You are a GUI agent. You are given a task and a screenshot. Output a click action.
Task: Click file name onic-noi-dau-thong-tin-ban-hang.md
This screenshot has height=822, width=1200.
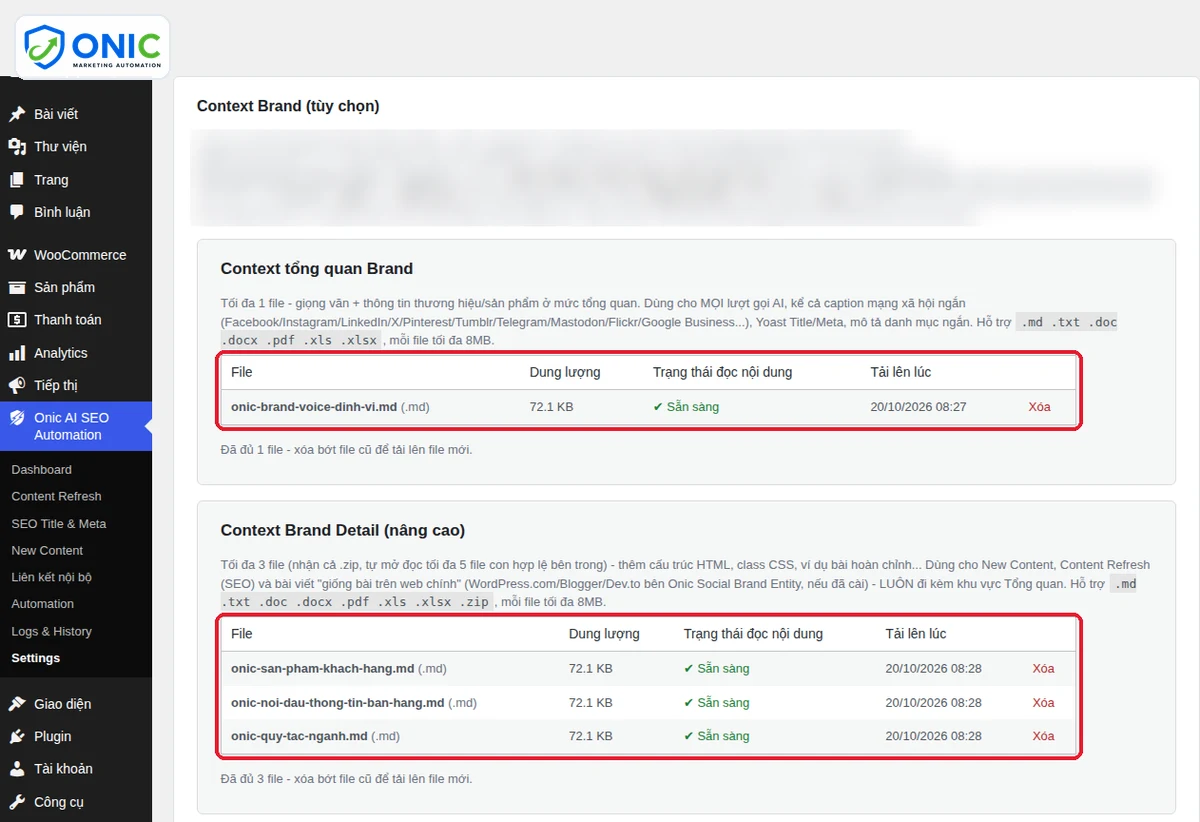[337, 703]
